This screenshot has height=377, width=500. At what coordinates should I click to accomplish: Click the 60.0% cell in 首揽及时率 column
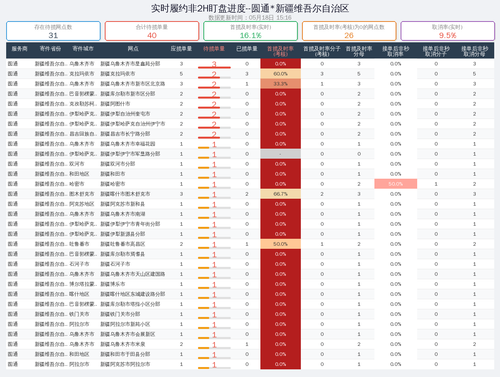(280, 74)
